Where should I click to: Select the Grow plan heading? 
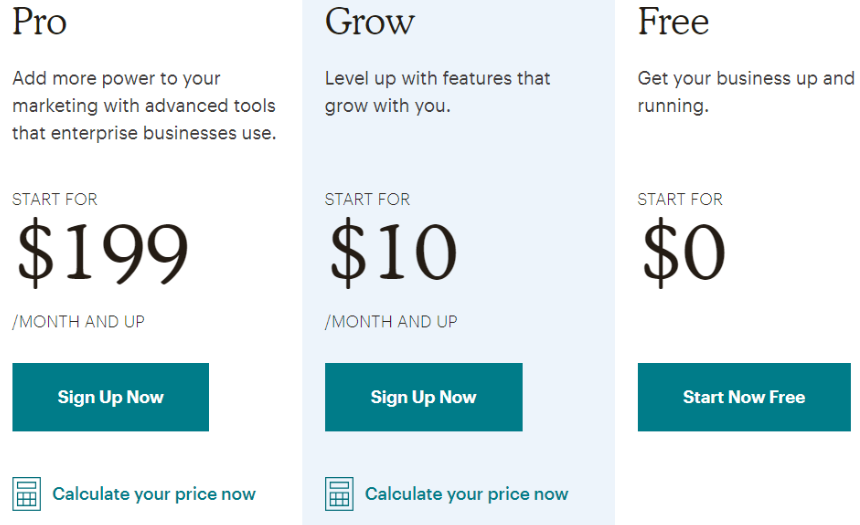click(x=369, y=21)
